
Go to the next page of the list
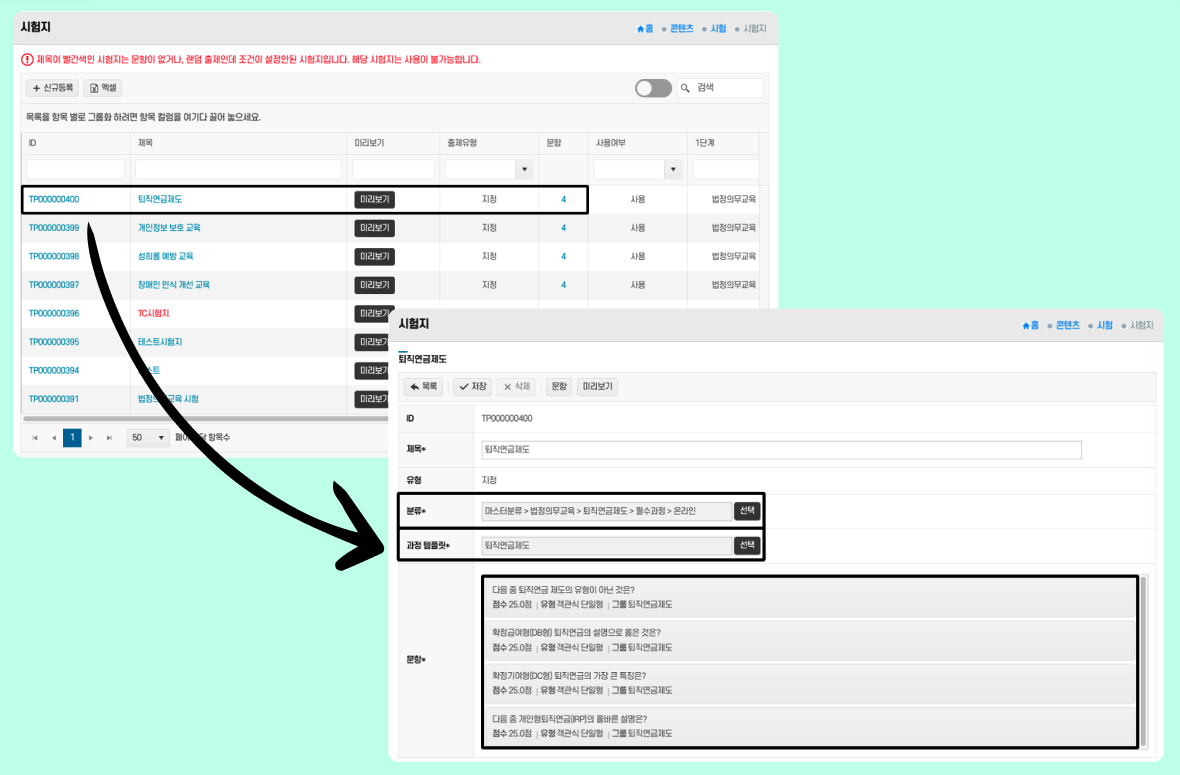91,438
